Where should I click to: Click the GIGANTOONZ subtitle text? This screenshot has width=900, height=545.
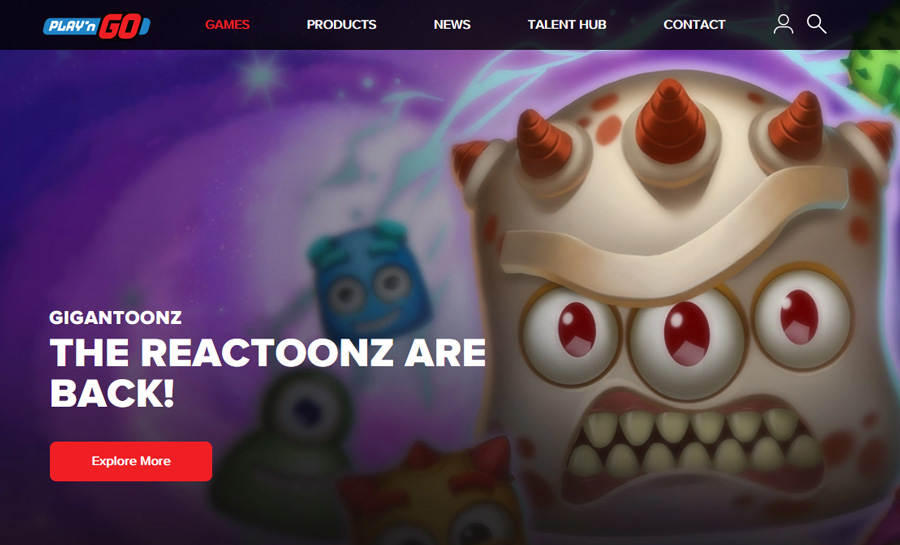[115, 317]
